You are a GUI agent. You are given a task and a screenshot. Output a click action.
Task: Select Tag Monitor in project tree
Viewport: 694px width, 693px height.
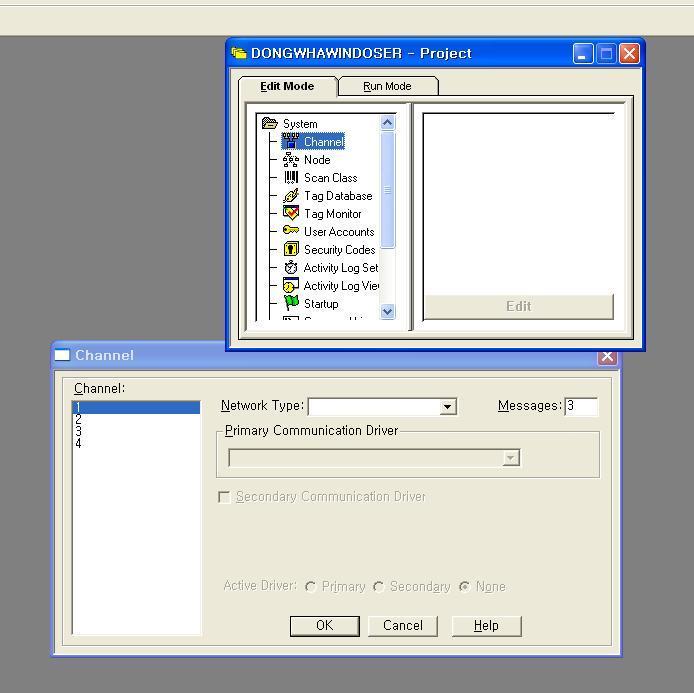coord(332,214)
